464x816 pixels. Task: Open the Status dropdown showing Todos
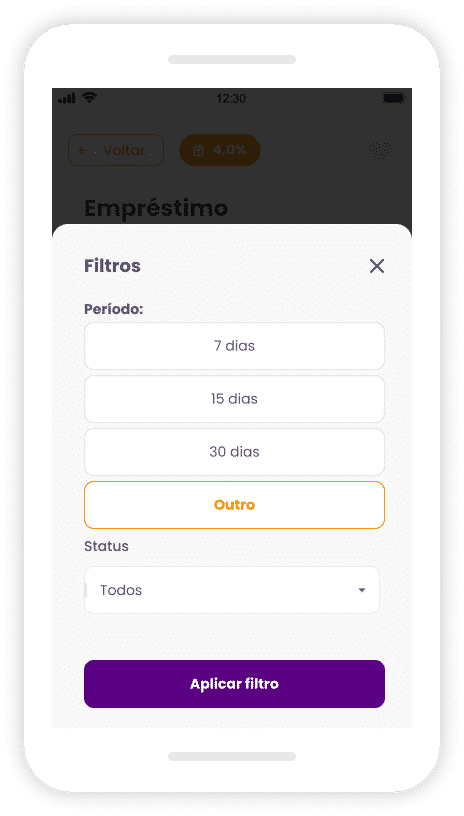click(232, 590)
